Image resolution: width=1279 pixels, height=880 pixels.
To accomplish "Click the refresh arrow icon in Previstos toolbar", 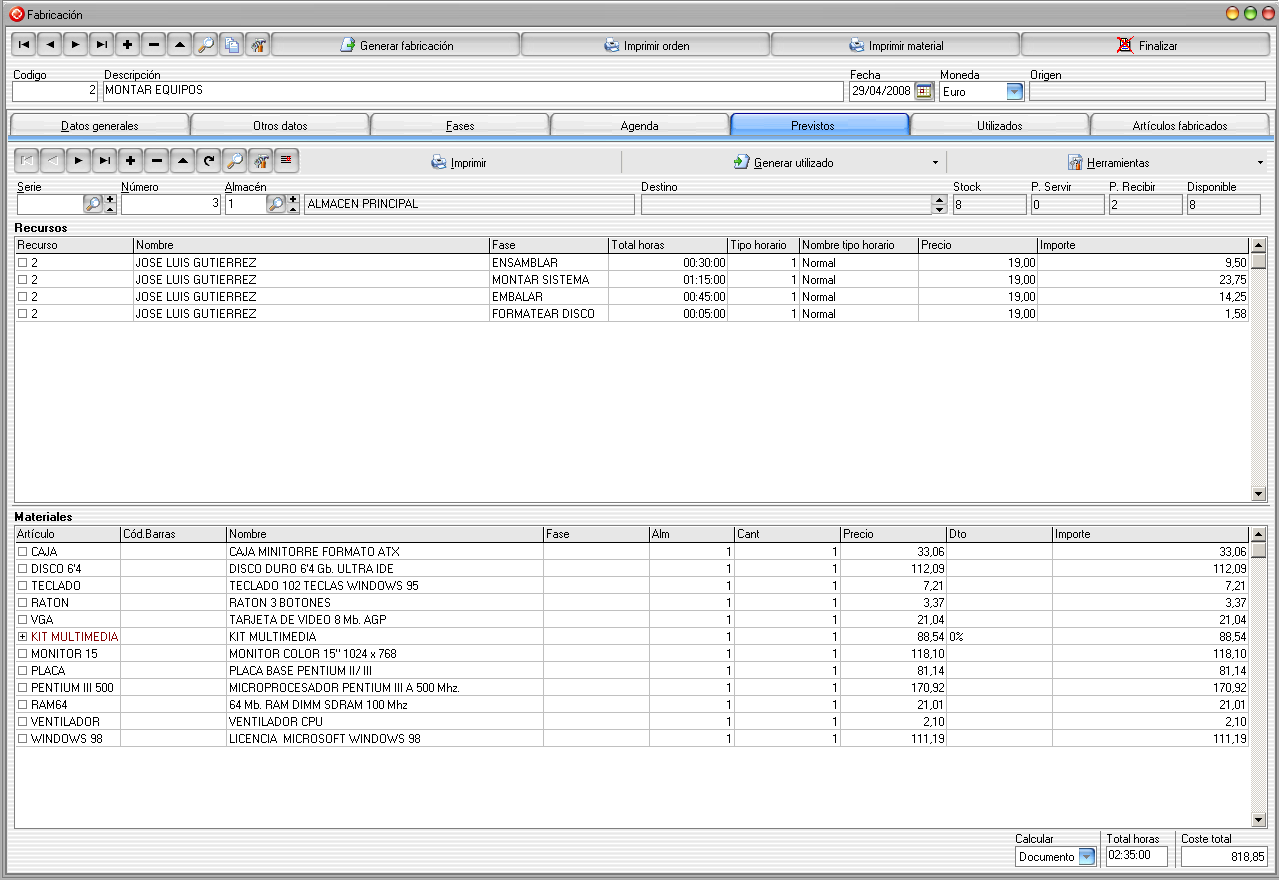I will click(x=208, y=161).
